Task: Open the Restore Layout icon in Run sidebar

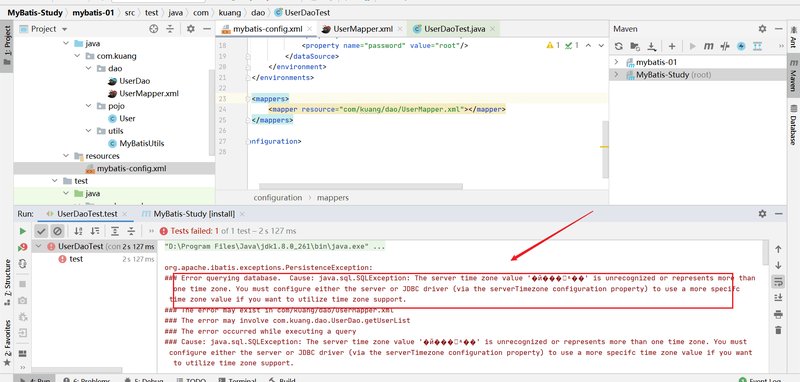Action: point(22,353)
